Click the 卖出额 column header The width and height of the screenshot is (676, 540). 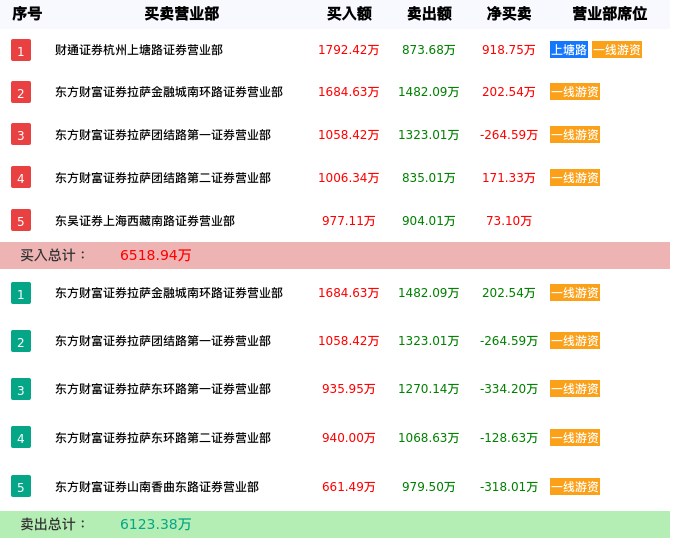(429, 14)
